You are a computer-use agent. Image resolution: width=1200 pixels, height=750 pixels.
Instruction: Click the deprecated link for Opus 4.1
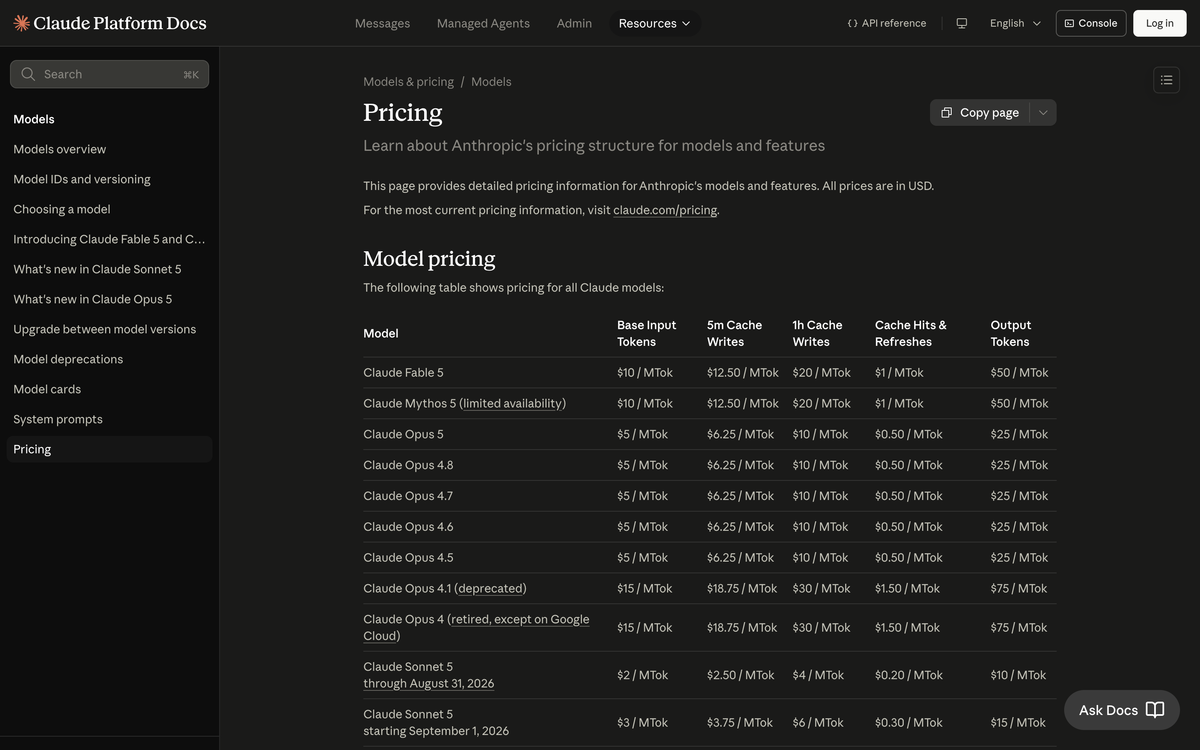(490, 589)
